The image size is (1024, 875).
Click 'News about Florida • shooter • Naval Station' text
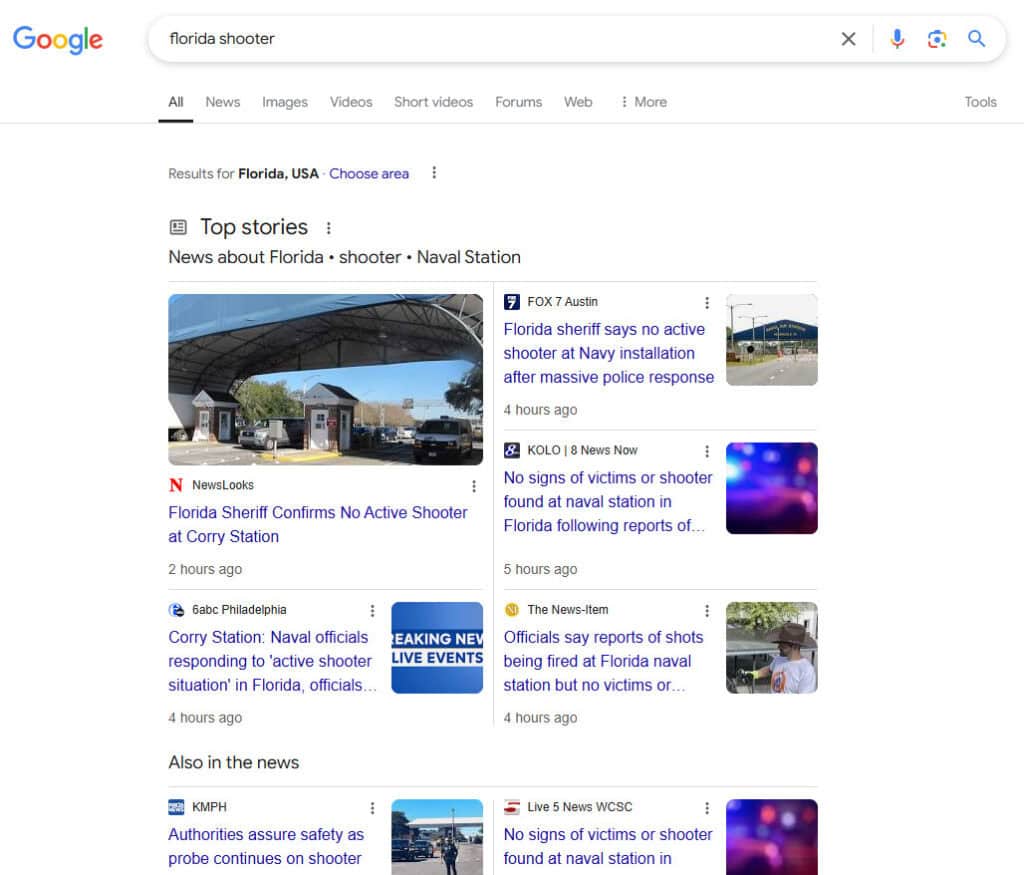click(344, 257)
